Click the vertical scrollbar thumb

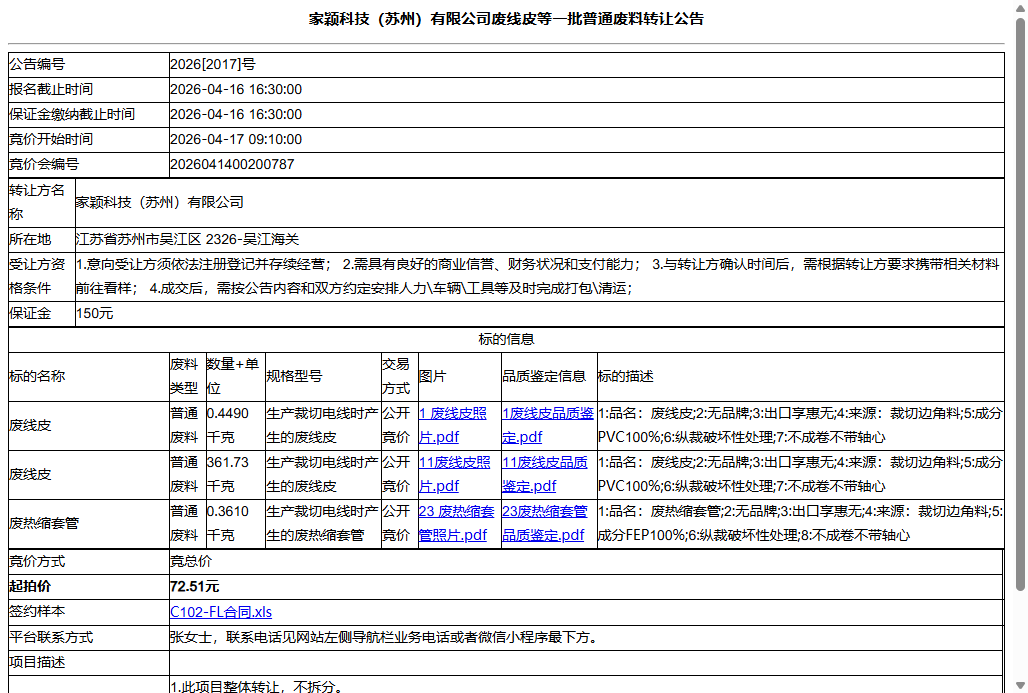click(x=1020, y=305)
